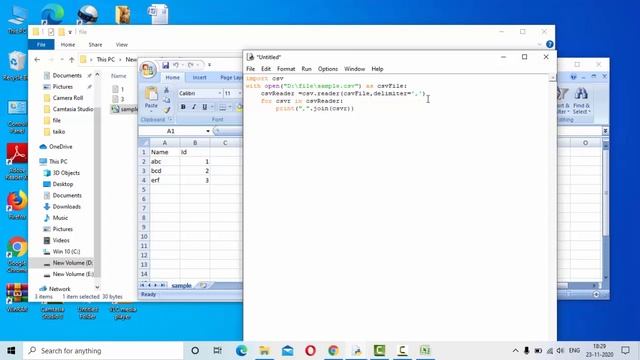Viewport: 640px width, 360px height.
Task: Open Task View from the taskbar
Action: click(218, 351)
